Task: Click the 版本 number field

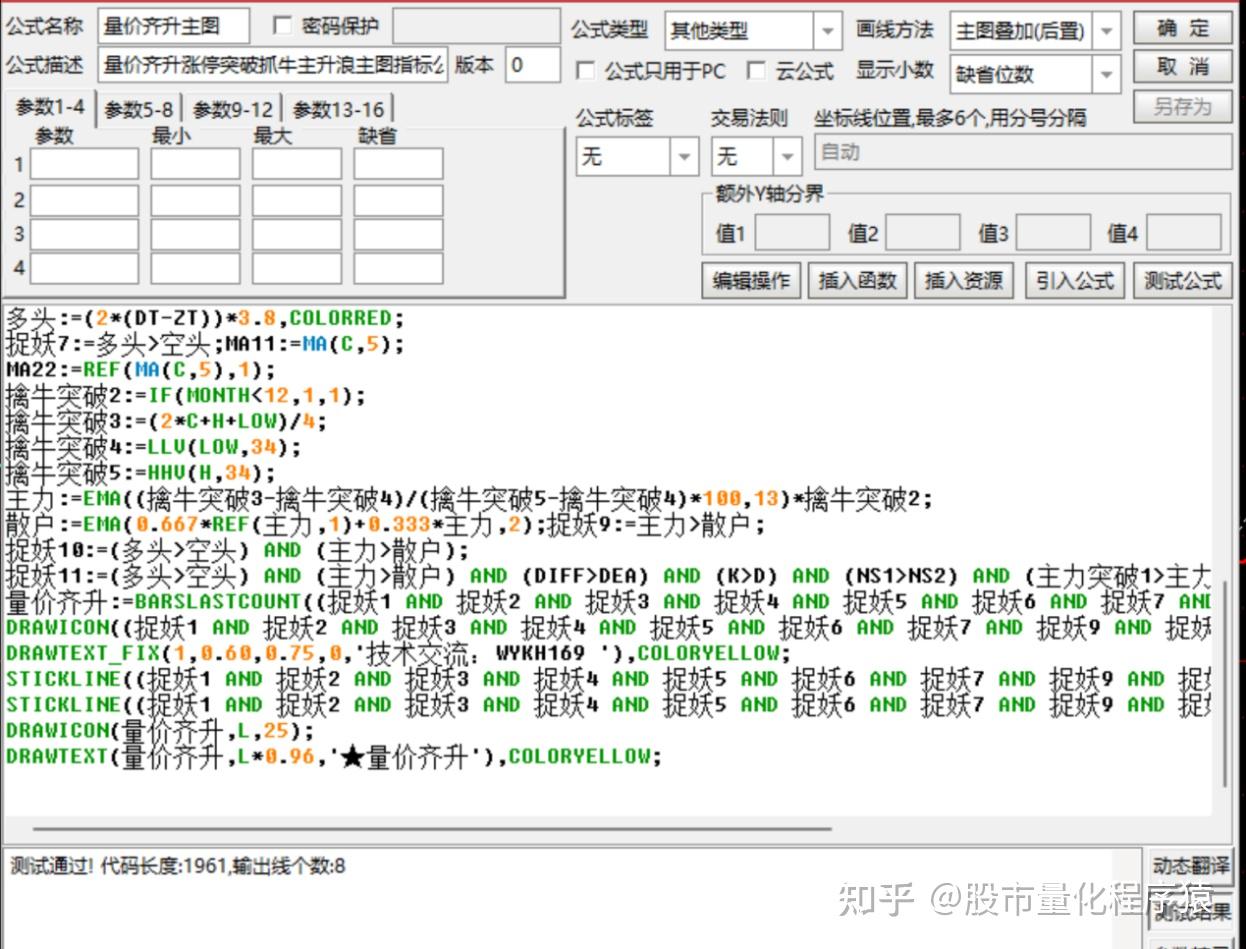Action: click(532, 65)
